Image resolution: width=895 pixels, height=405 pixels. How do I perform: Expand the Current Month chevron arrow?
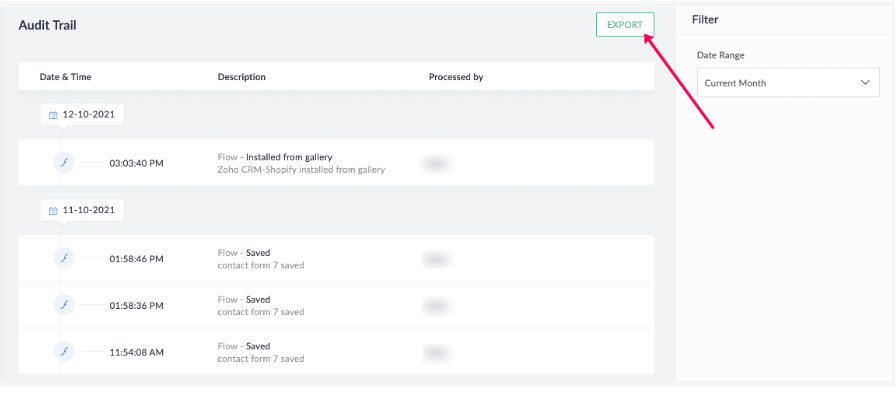(865, 83)
